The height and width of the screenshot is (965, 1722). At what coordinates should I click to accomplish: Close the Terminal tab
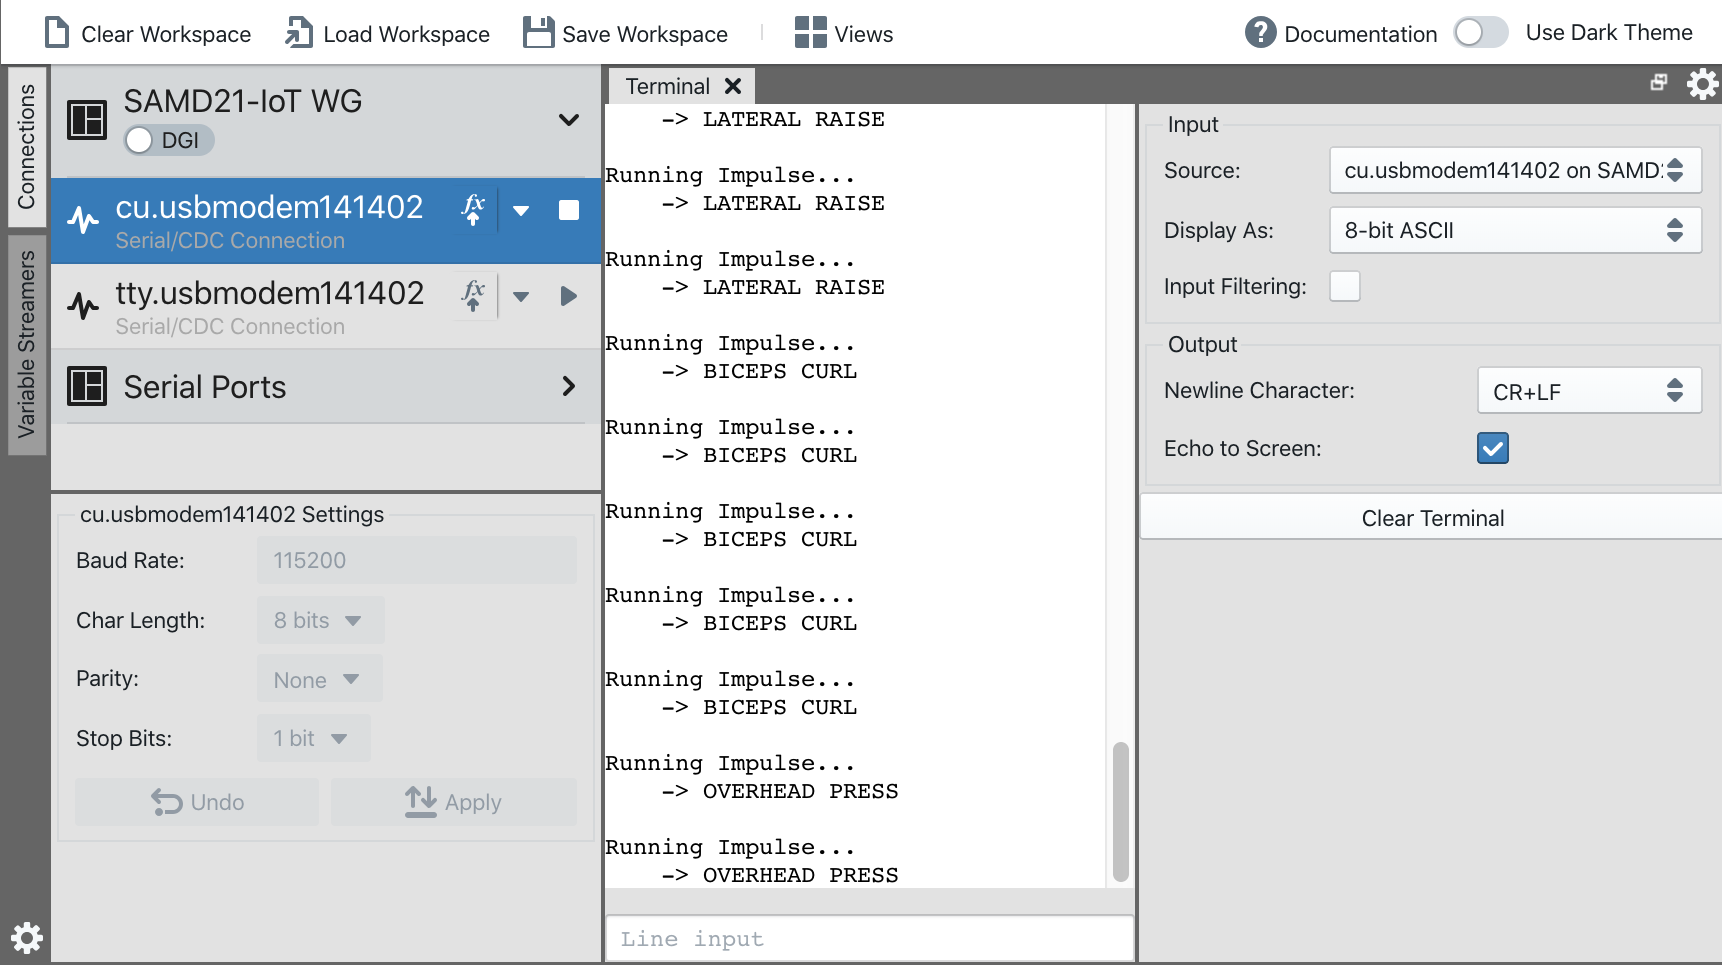click(733, 86)
